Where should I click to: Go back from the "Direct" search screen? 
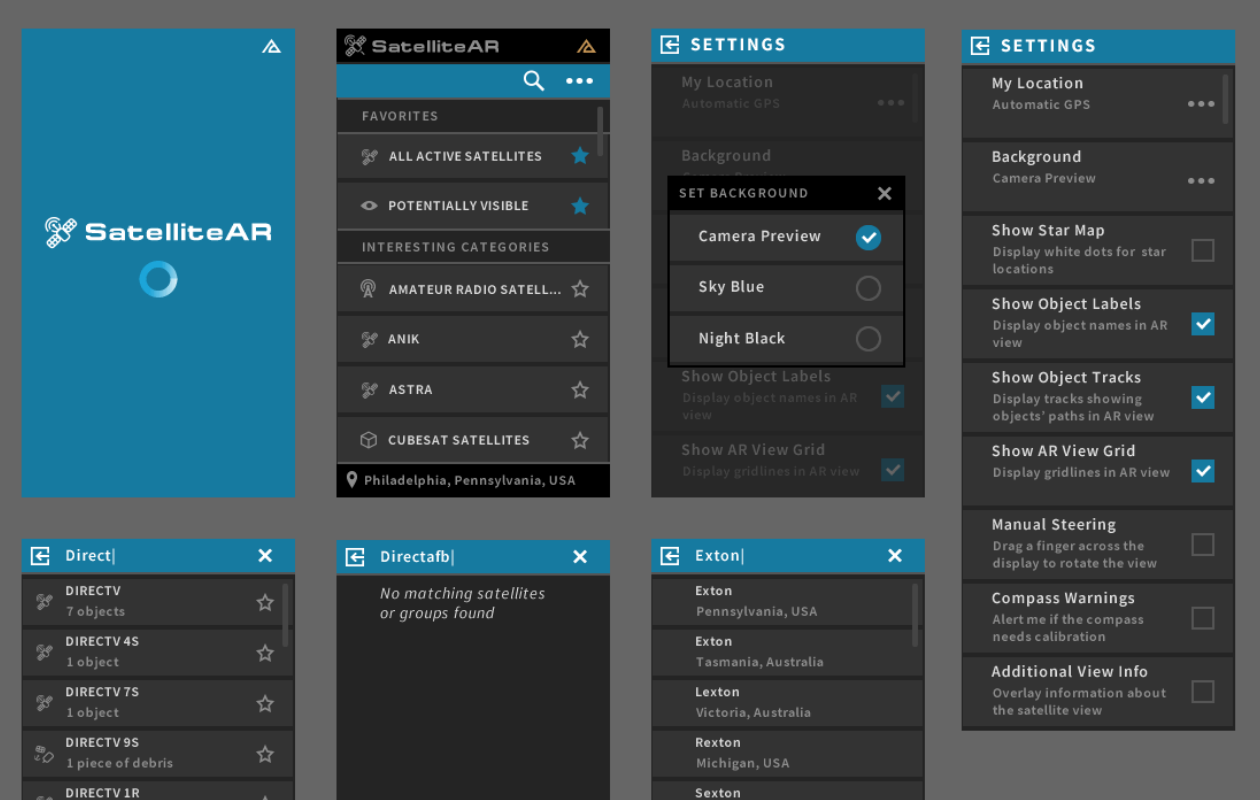point(40,556)
